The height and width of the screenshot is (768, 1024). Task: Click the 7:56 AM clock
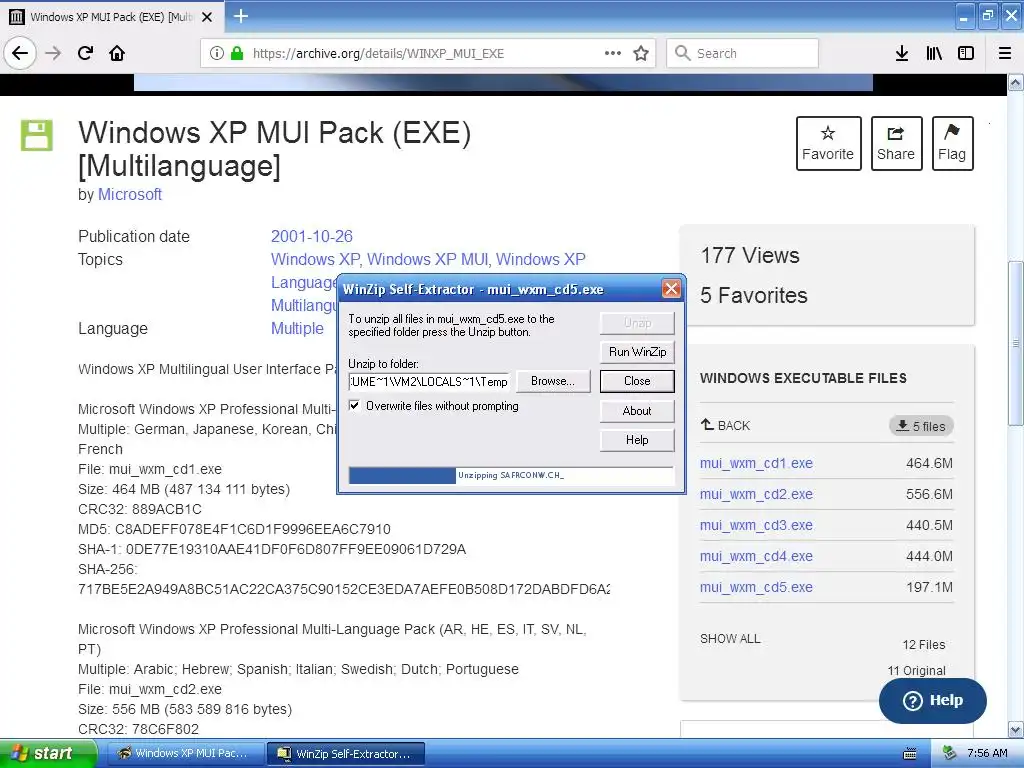coord(987,753)
